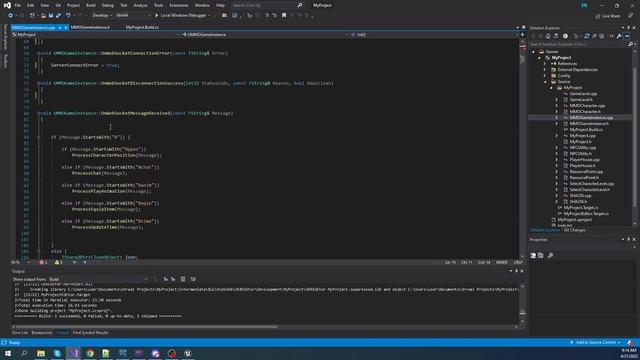640x360 pixels.
Task: Click the Properties panel categorized view icon
Action: coord(533,256)
